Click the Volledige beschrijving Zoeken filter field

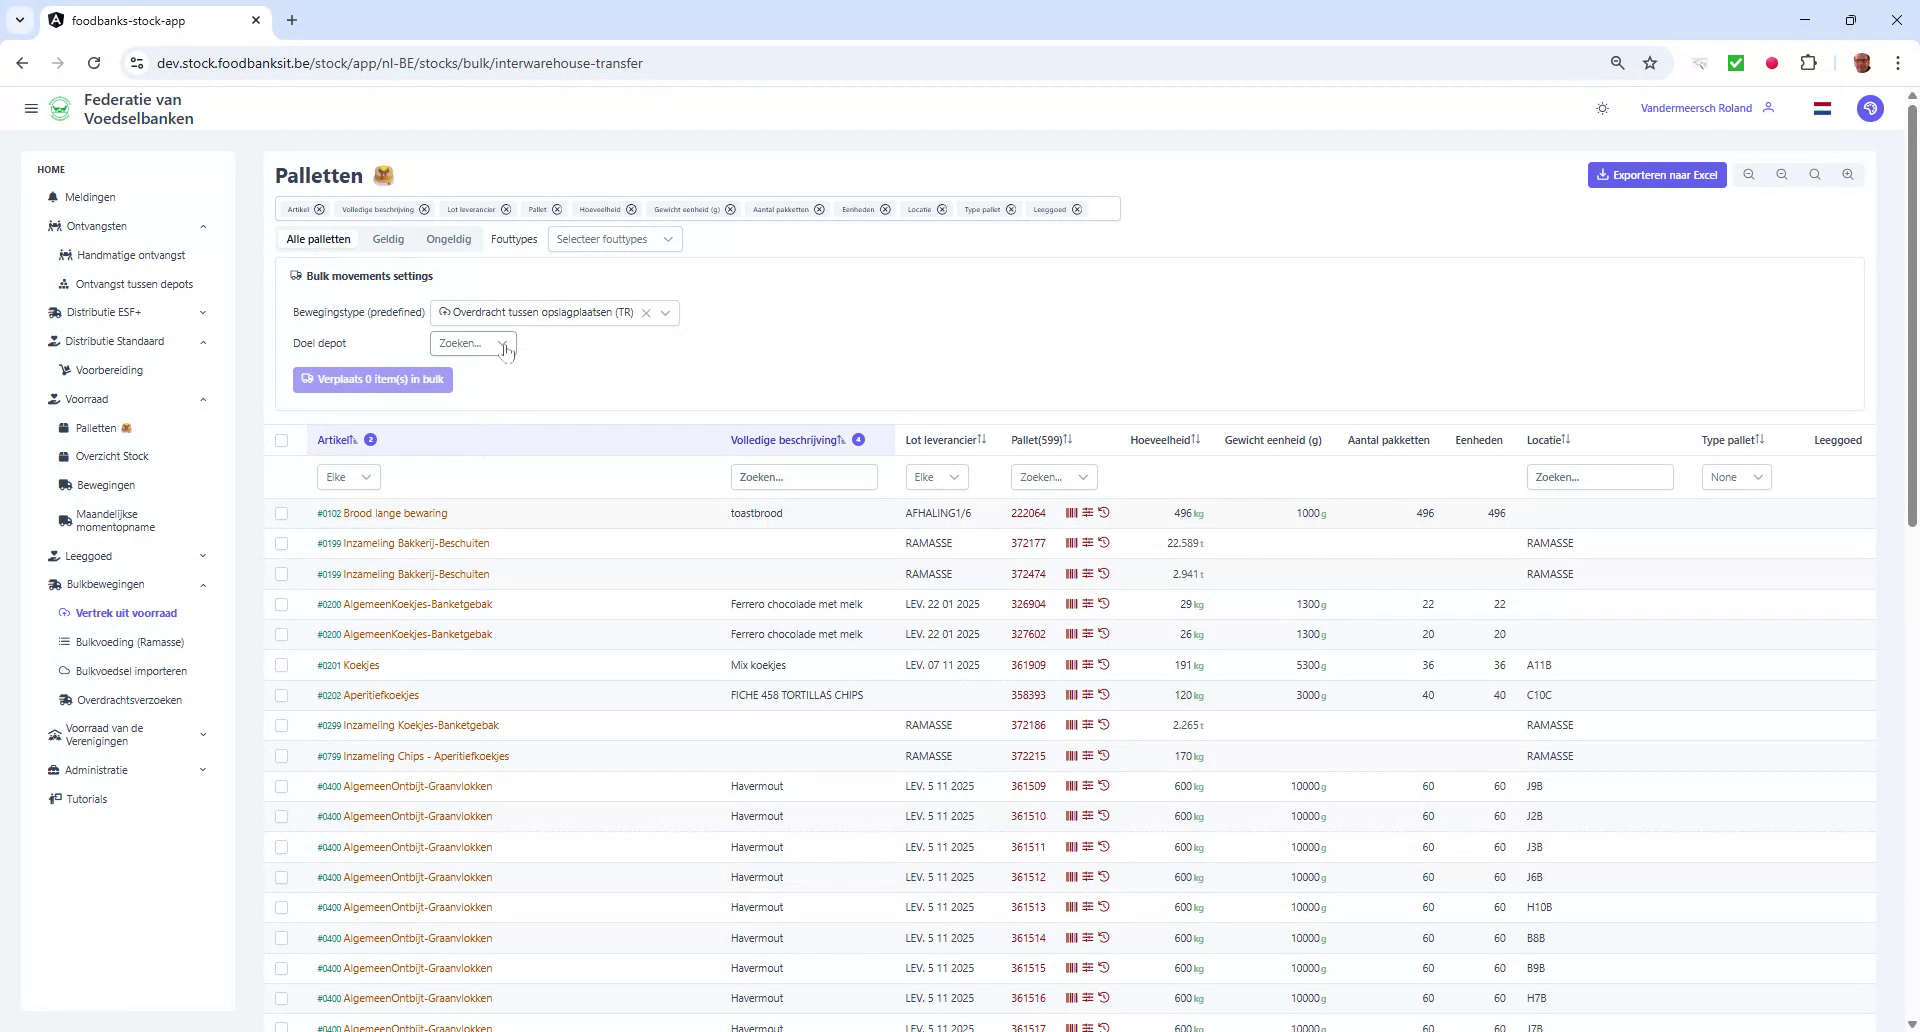(x=804, y=477)
